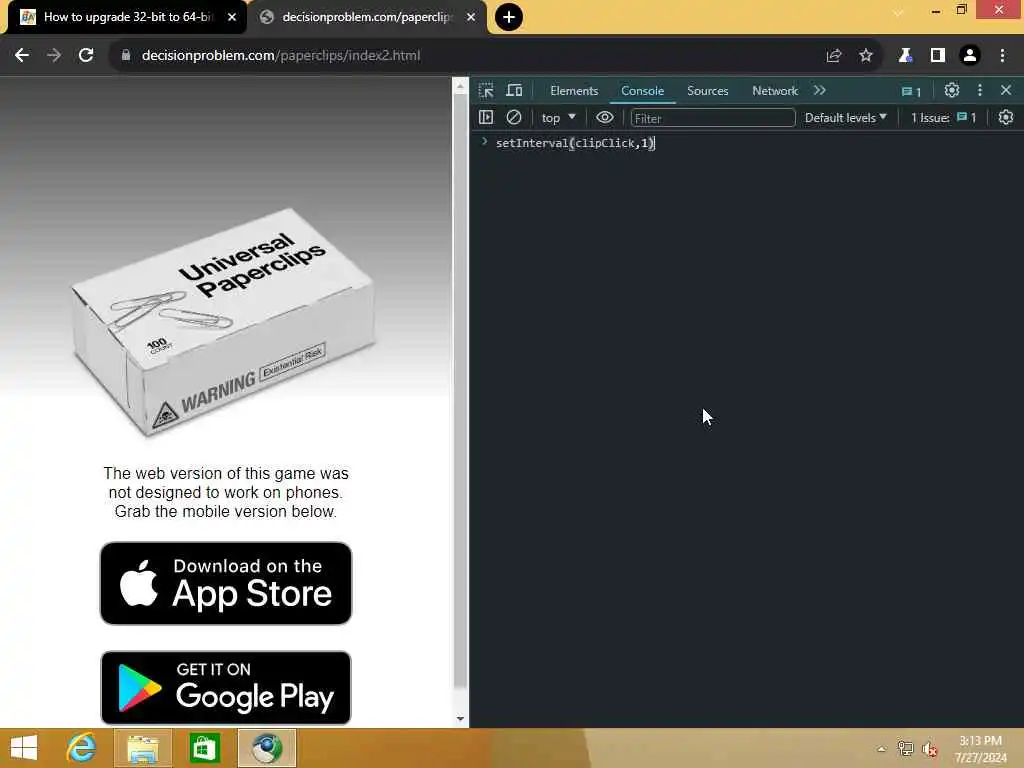
Task: Expand more DevTools tabs chevron
Action: tap(820, 90)
